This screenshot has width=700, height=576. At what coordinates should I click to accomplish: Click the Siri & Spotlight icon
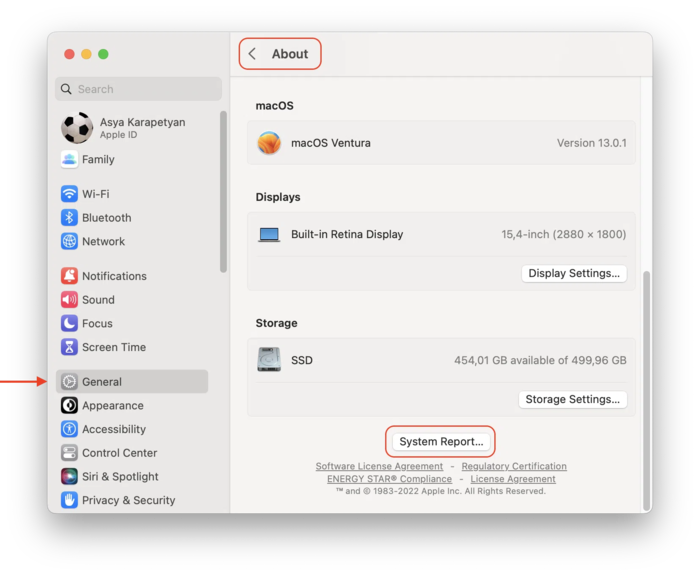click(69, 477)
